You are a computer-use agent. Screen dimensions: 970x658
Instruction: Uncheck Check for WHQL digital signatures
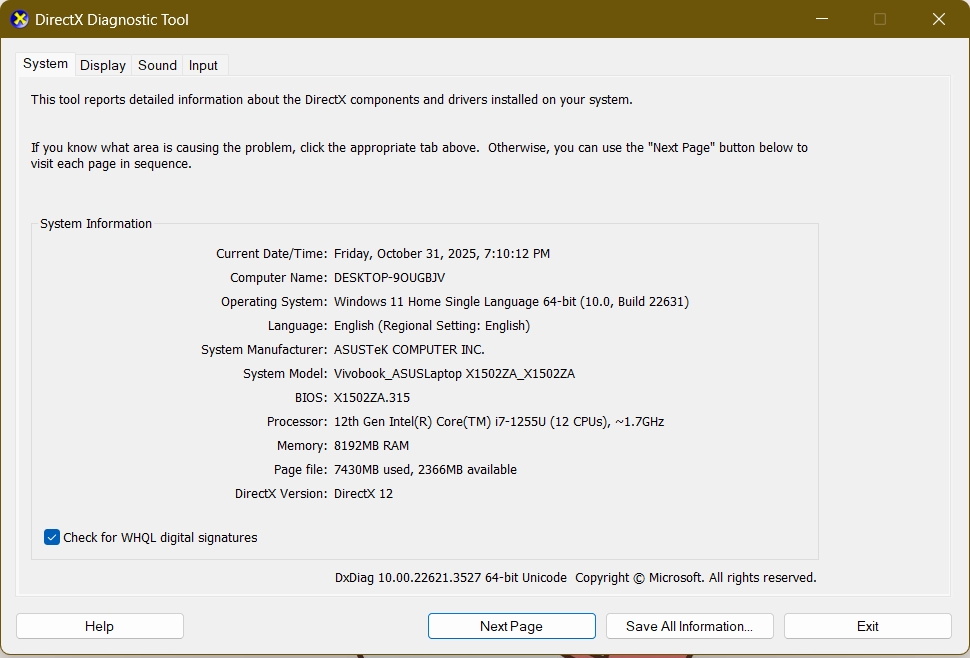point(52,538)
